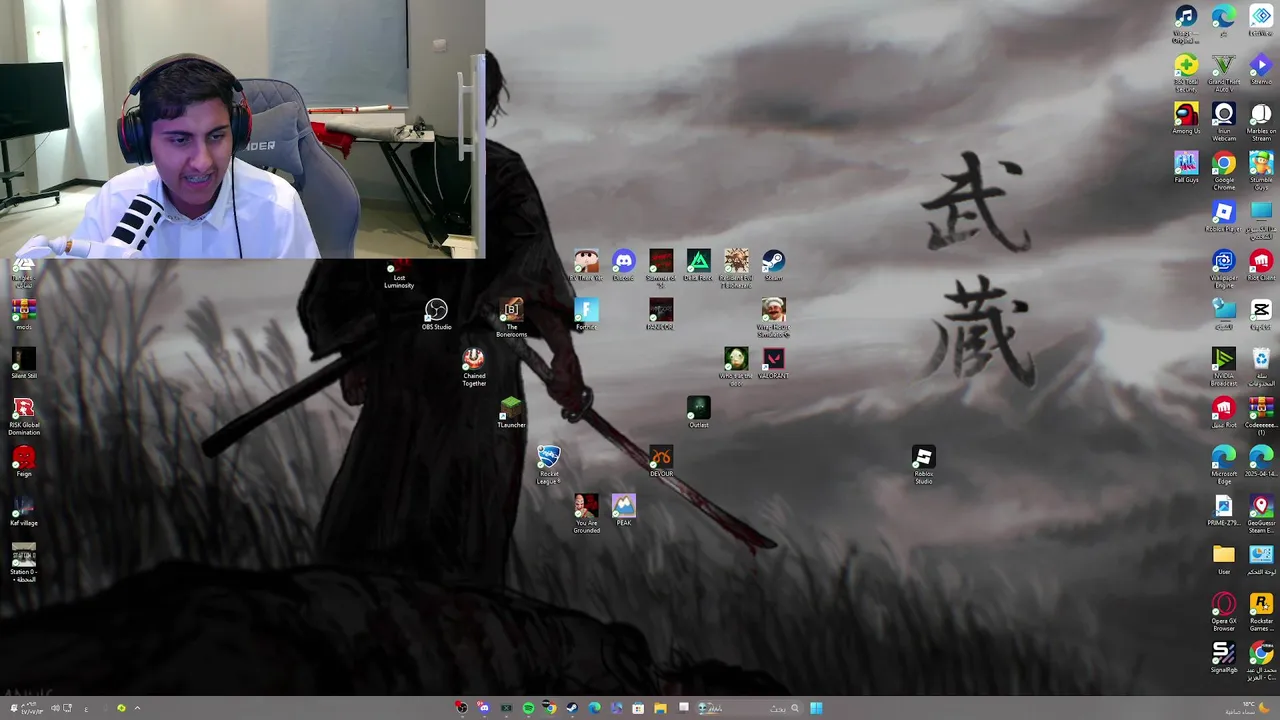The width and height of the screenshot is (1280, 720).
Task: Open the Steam desktop shortcut
Action: (x=773, y=265)
